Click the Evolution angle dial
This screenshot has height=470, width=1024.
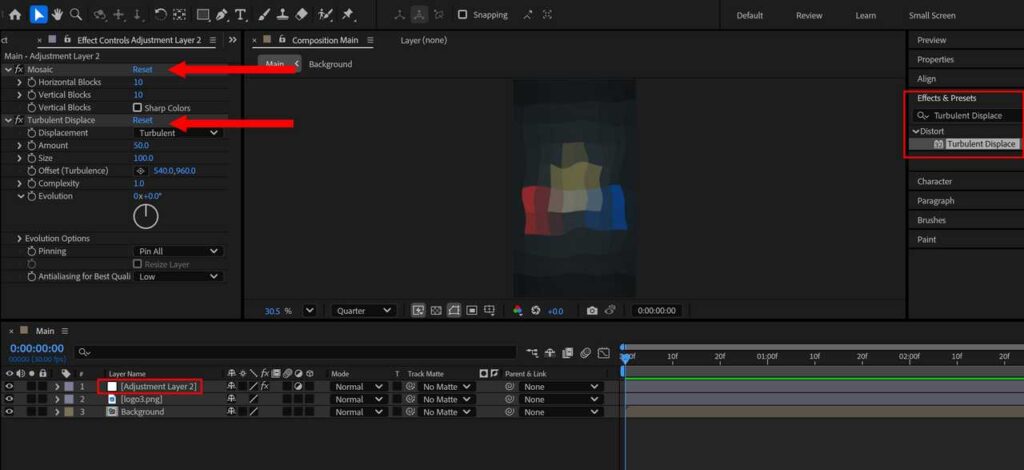point(146,216)
